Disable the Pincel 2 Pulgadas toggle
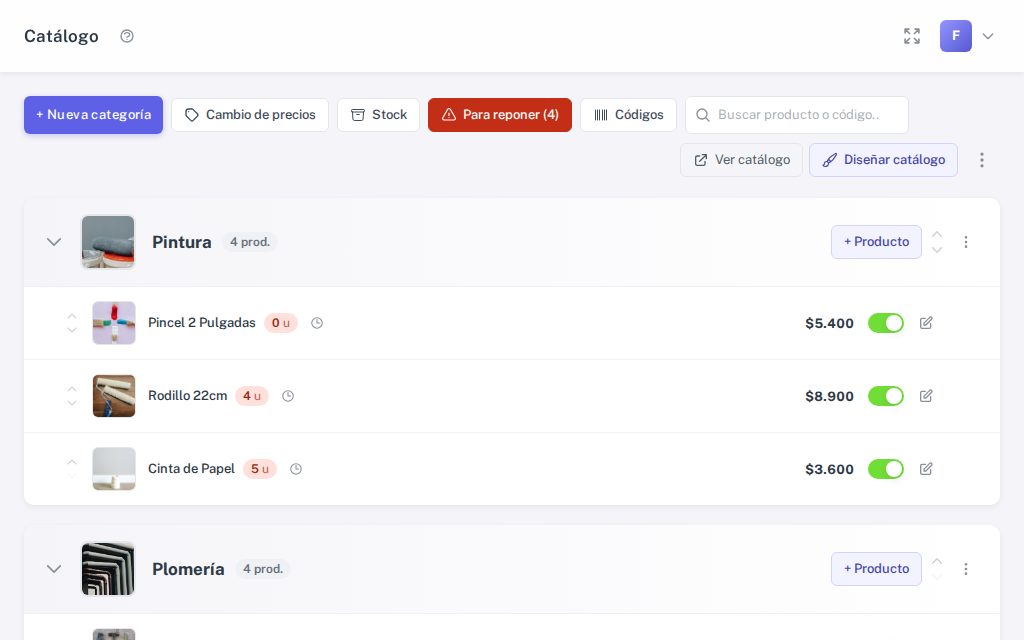 pos(886,323)
